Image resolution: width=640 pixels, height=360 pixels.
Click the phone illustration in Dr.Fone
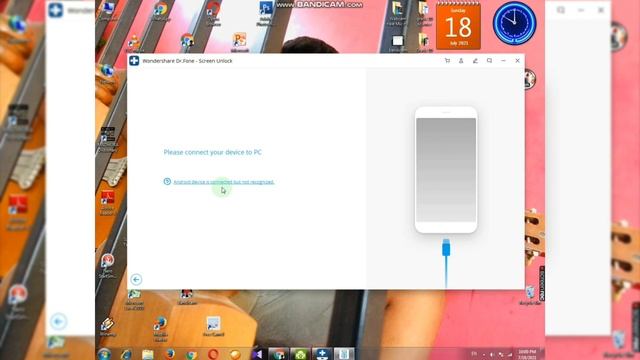pyautogui.click(x=446, y=170)
